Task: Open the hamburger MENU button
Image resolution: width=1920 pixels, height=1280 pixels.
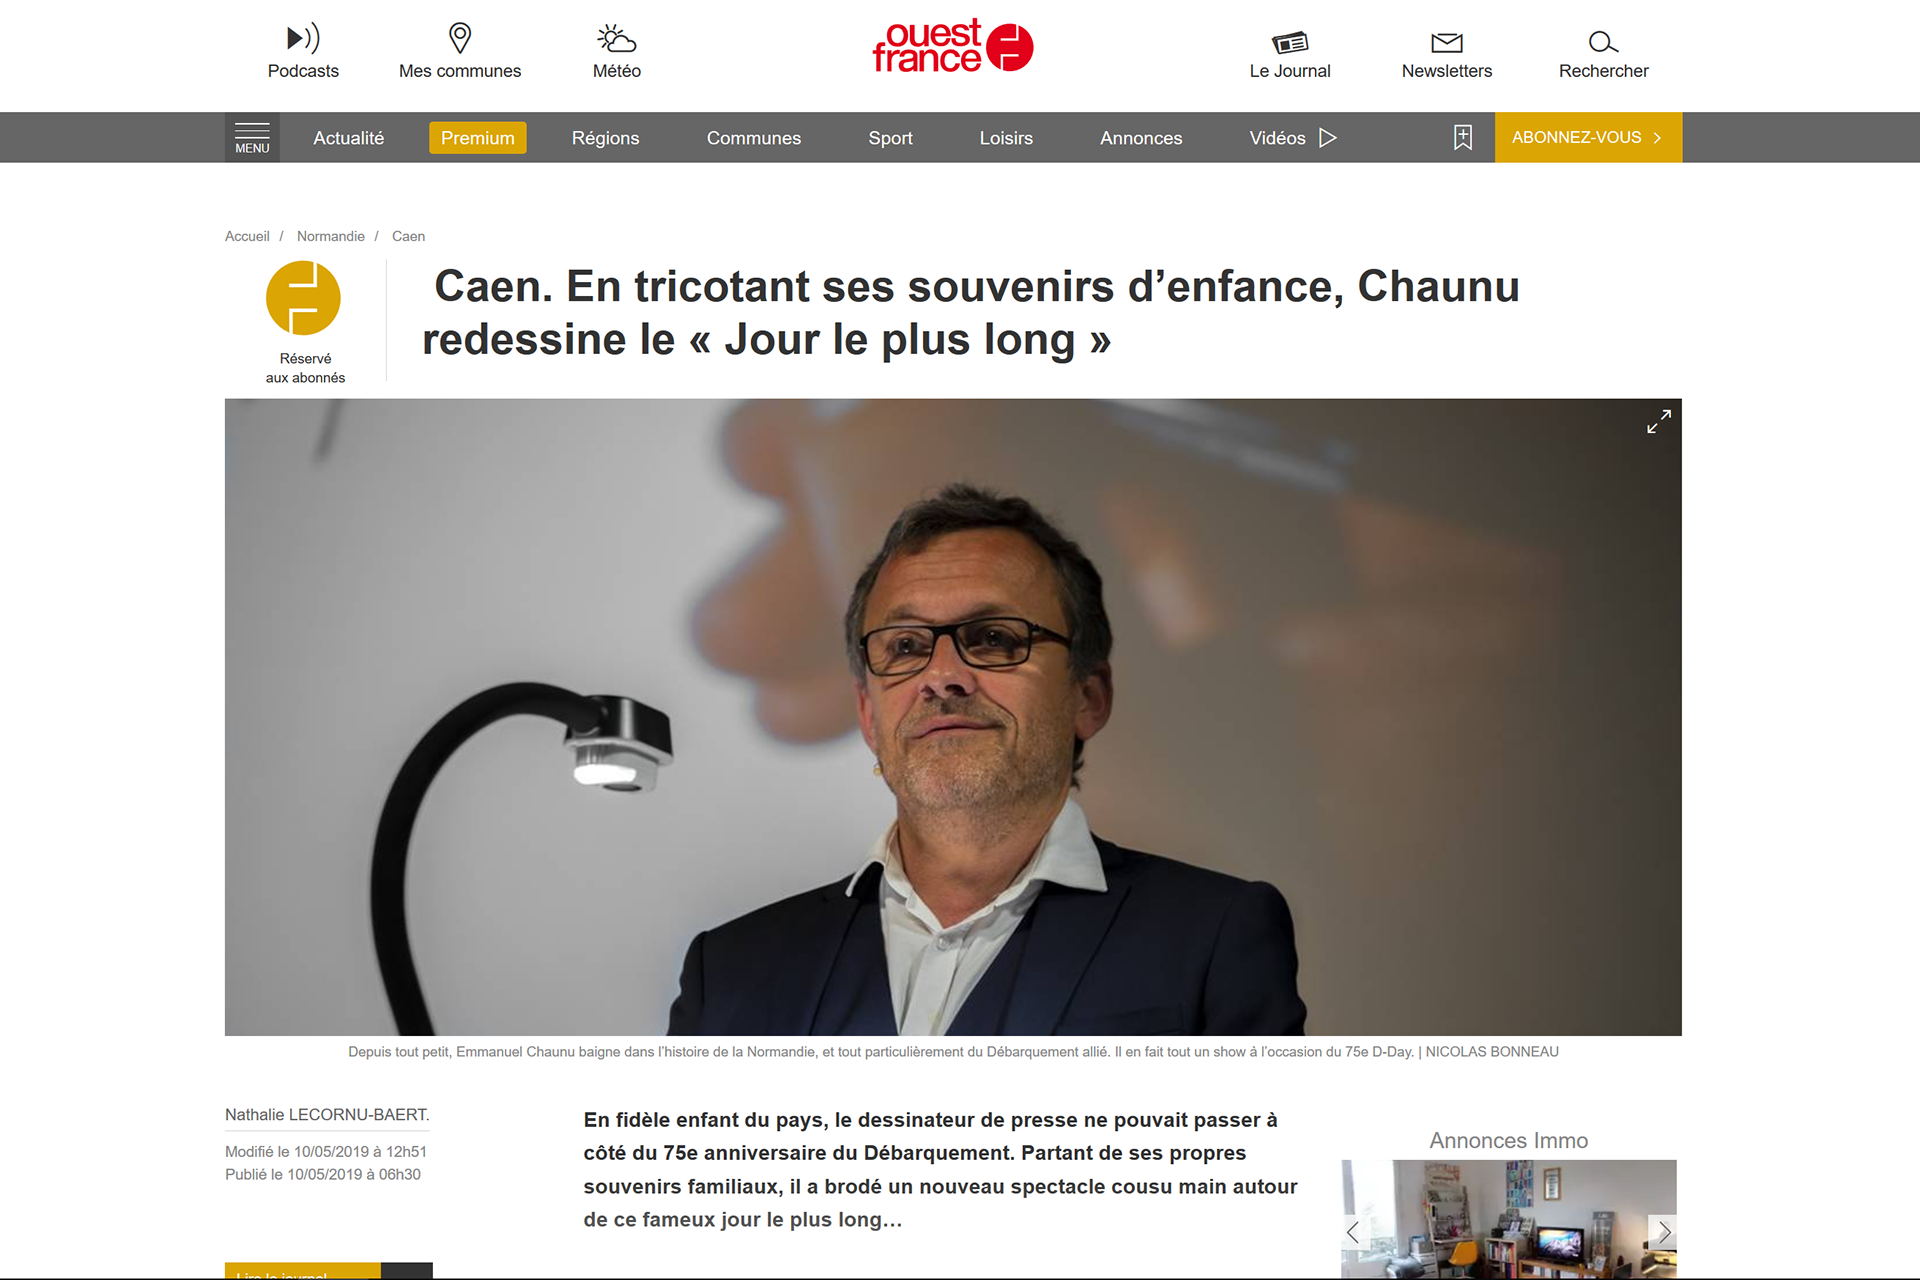Action: pos(252,137)
